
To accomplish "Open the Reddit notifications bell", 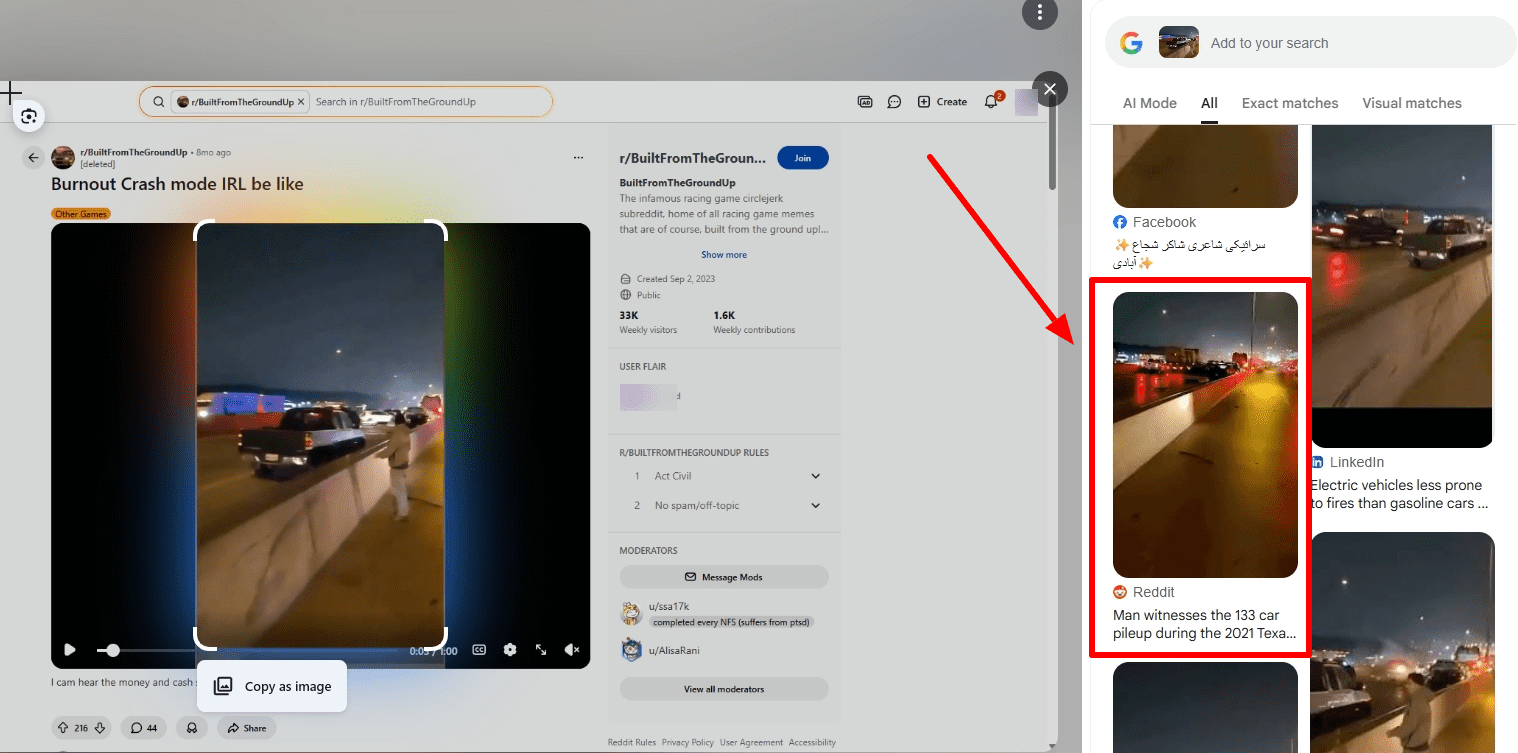I will [991, 101].
